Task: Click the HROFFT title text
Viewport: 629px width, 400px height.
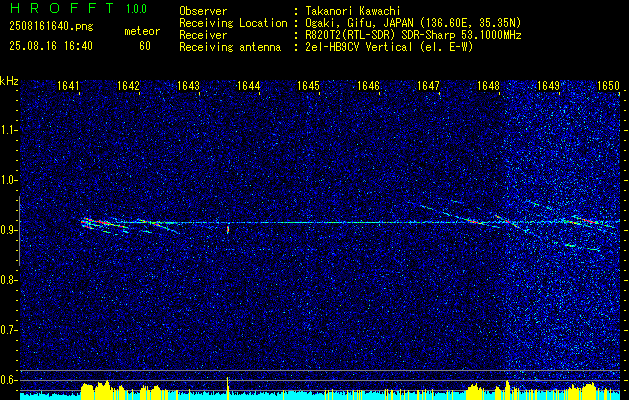Action: (x=61, y=8)
